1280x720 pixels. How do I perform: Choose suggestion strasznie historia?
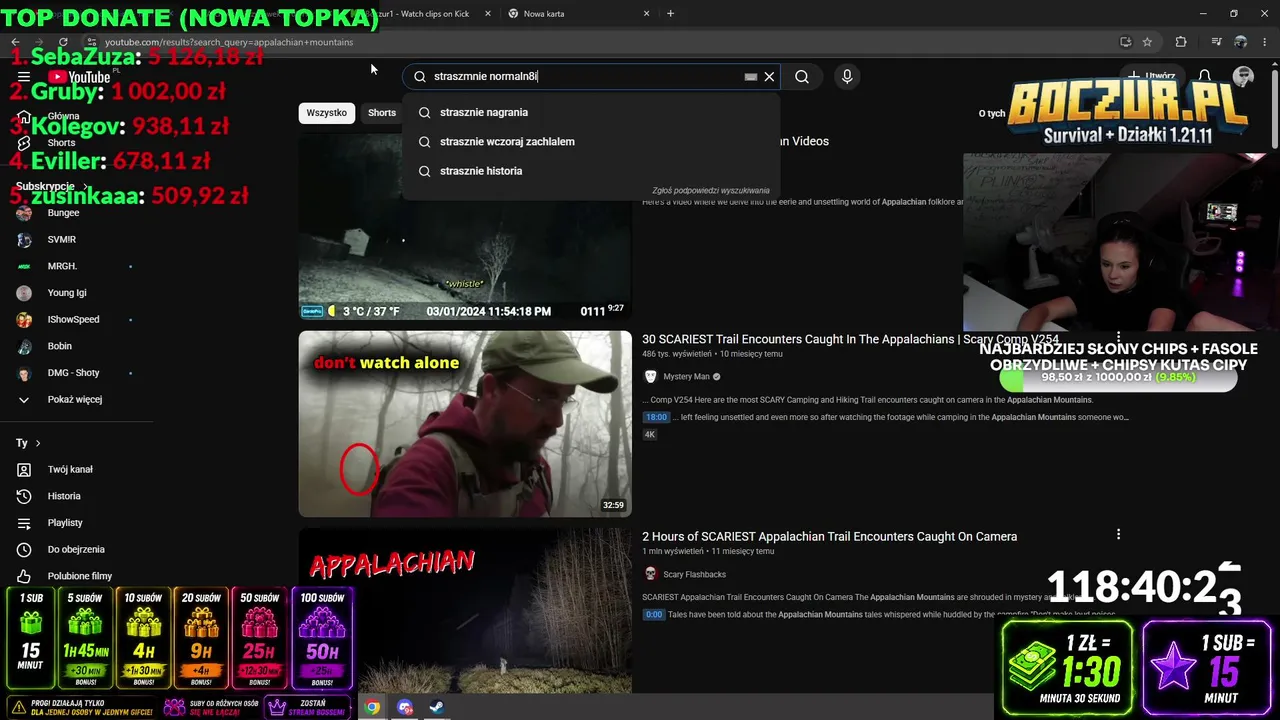point(591,171)
